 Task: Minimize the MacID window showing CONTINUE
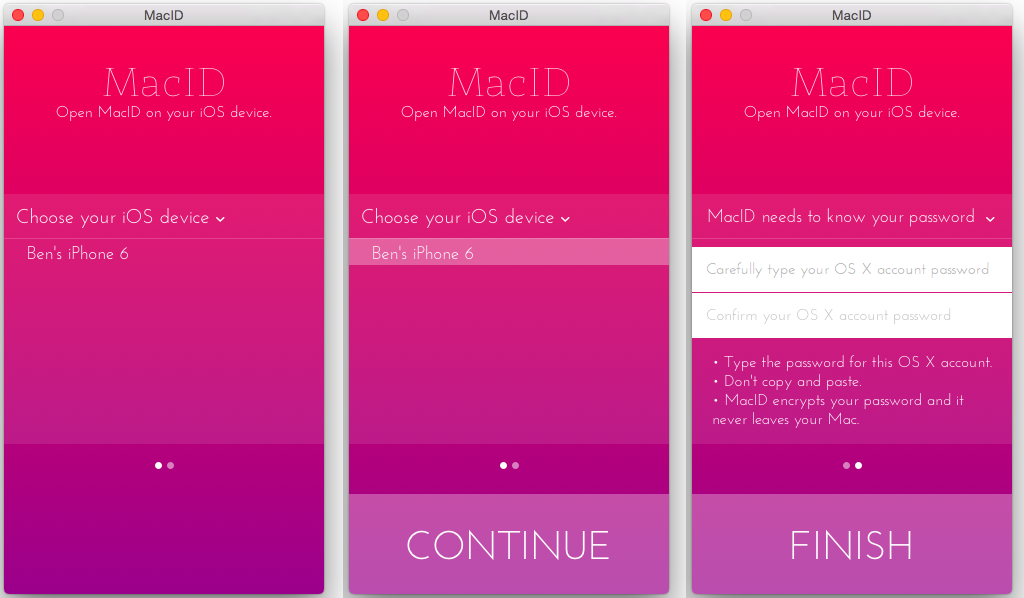click(383, 15)
